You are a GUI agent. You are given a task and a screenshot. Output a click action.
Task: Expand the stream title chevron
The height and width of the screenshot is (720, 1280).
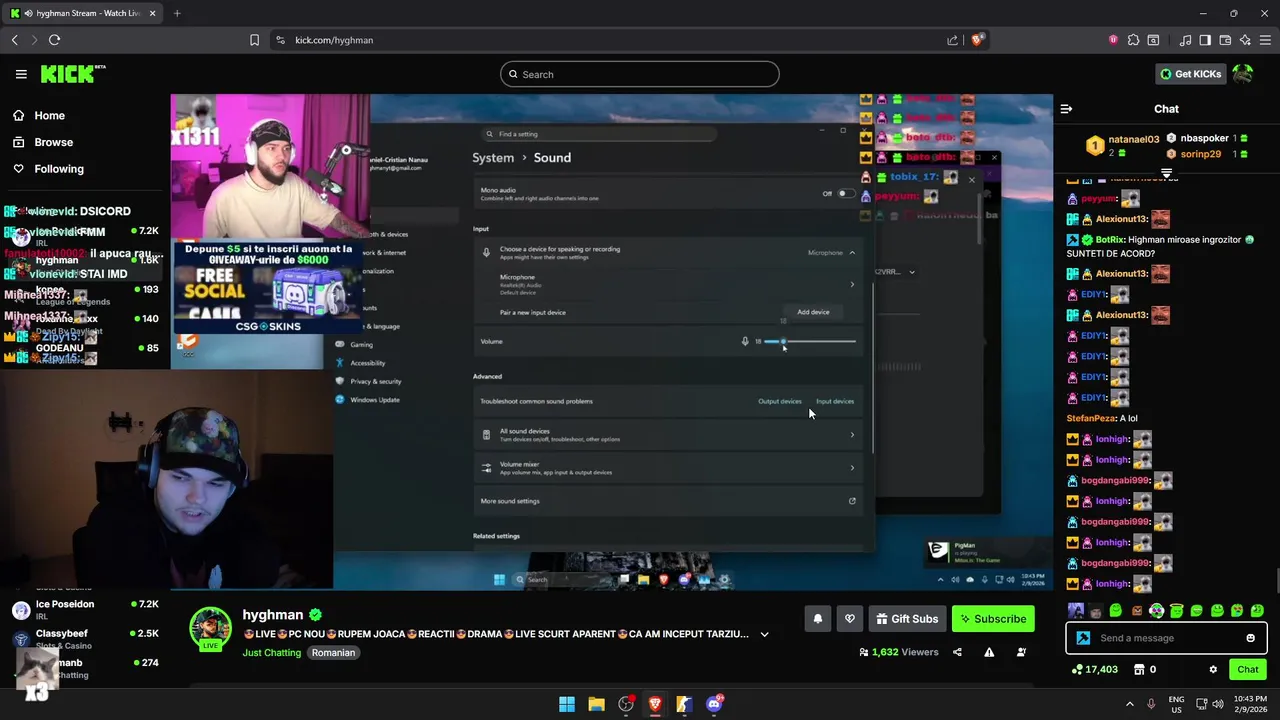764,634
